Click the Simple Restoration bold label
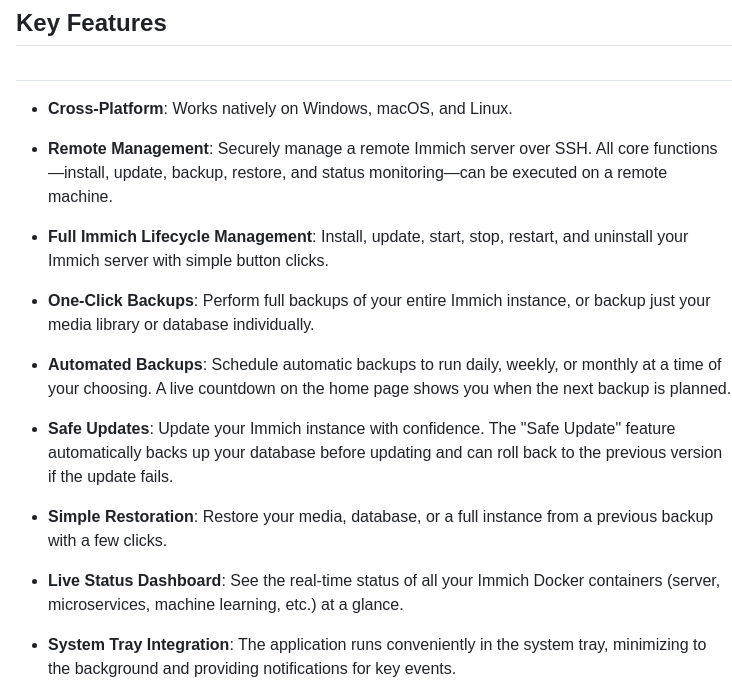Image resolution: width=732 pixels, height=691 pixels. [x=120, y=516]
